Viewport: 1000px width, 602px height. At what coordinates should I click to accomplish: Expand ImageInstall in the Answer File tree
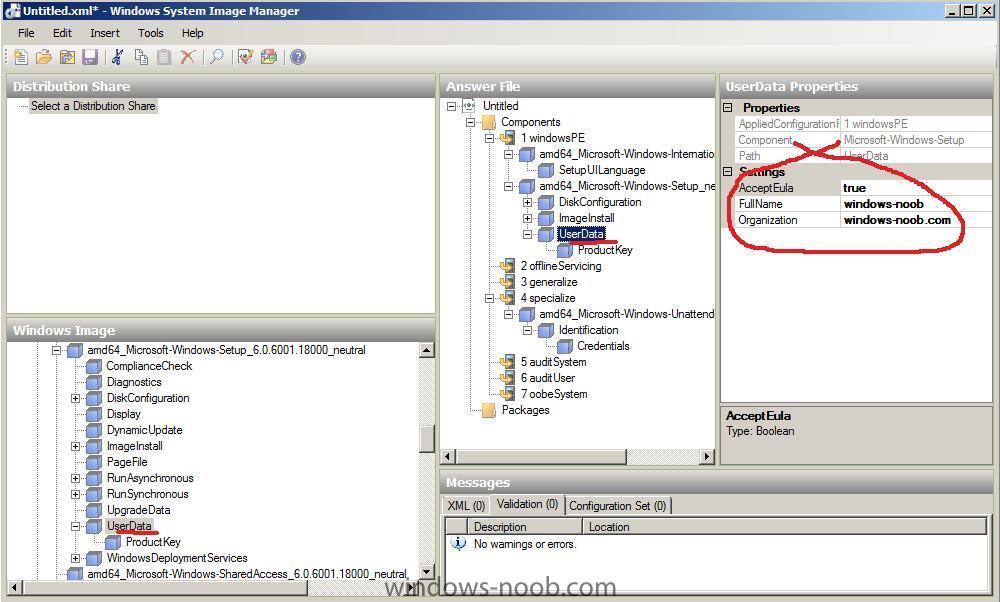point(527,218)
